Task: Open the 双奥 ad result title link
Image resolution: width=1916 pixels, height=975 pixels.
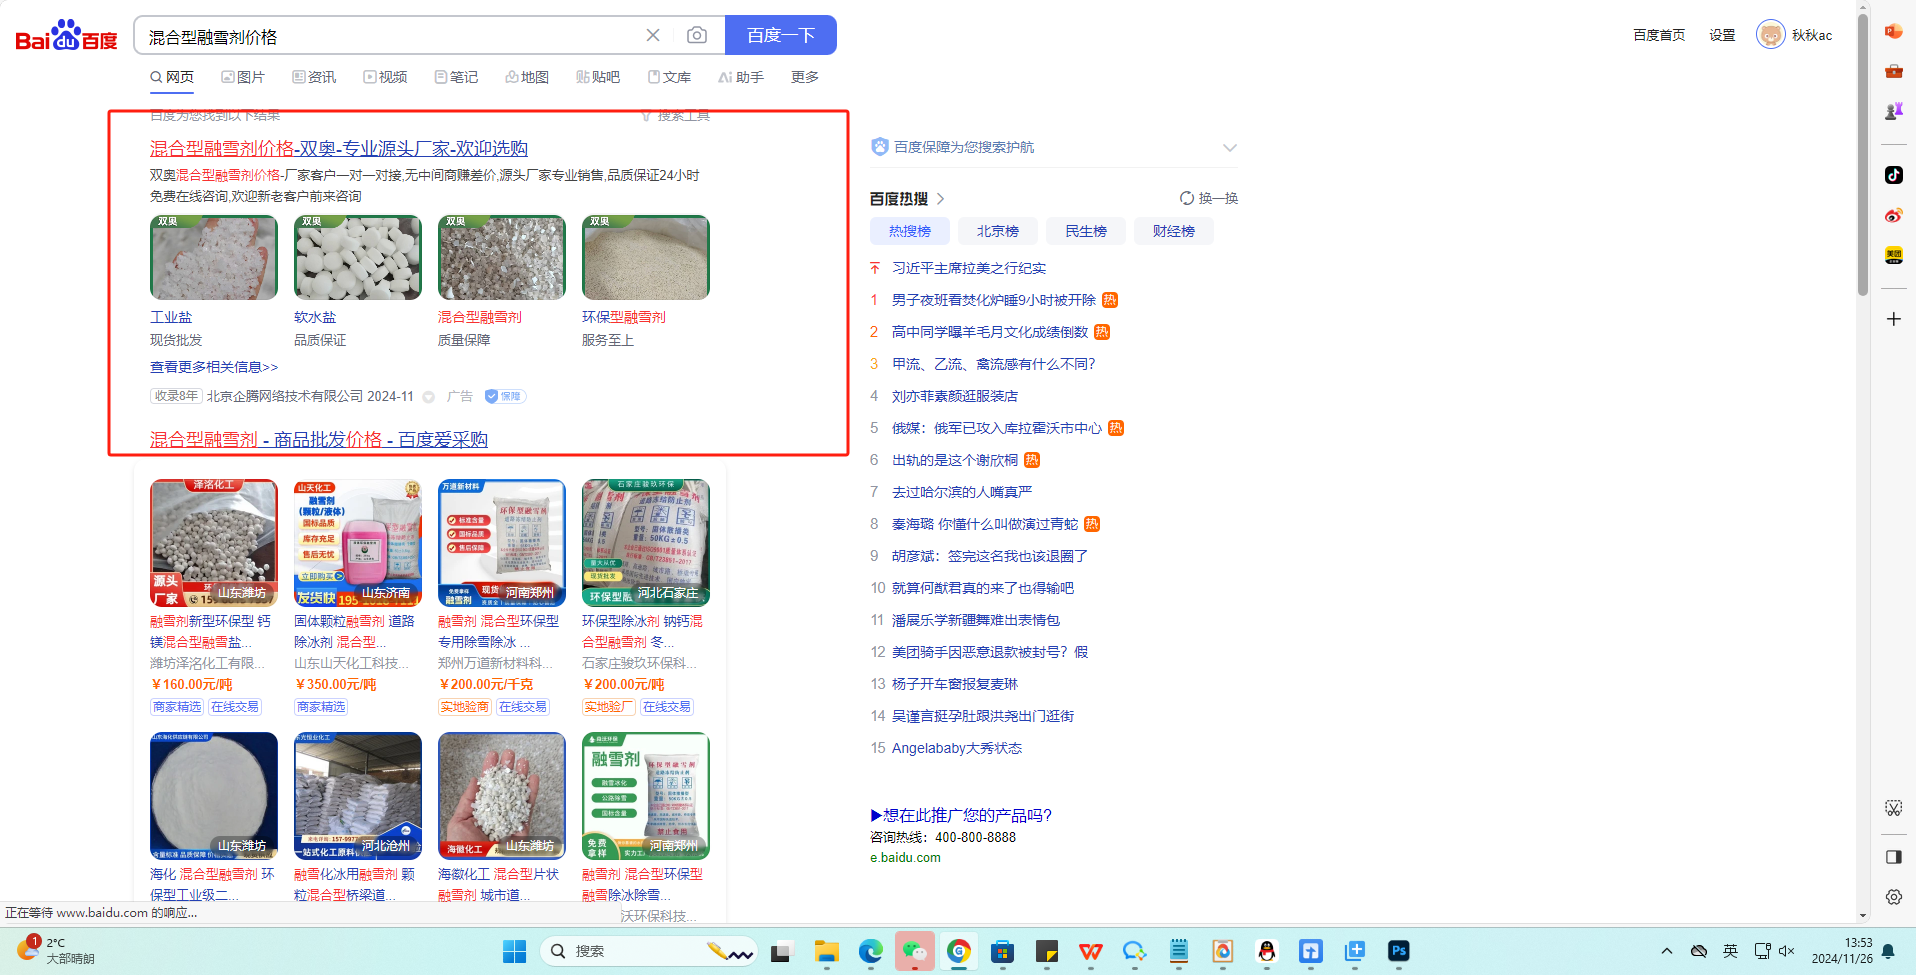Action: pos(339,148)
